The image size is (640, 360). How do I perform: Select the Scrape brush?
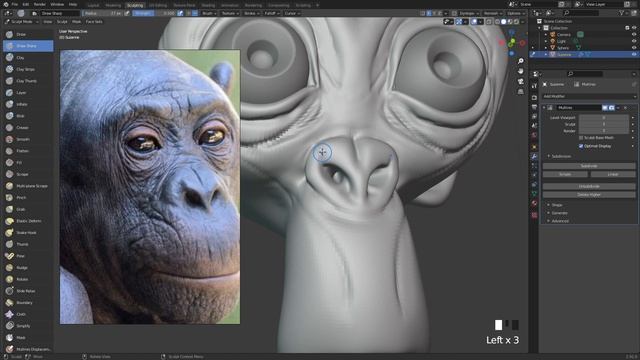click(x=28, y=174)
